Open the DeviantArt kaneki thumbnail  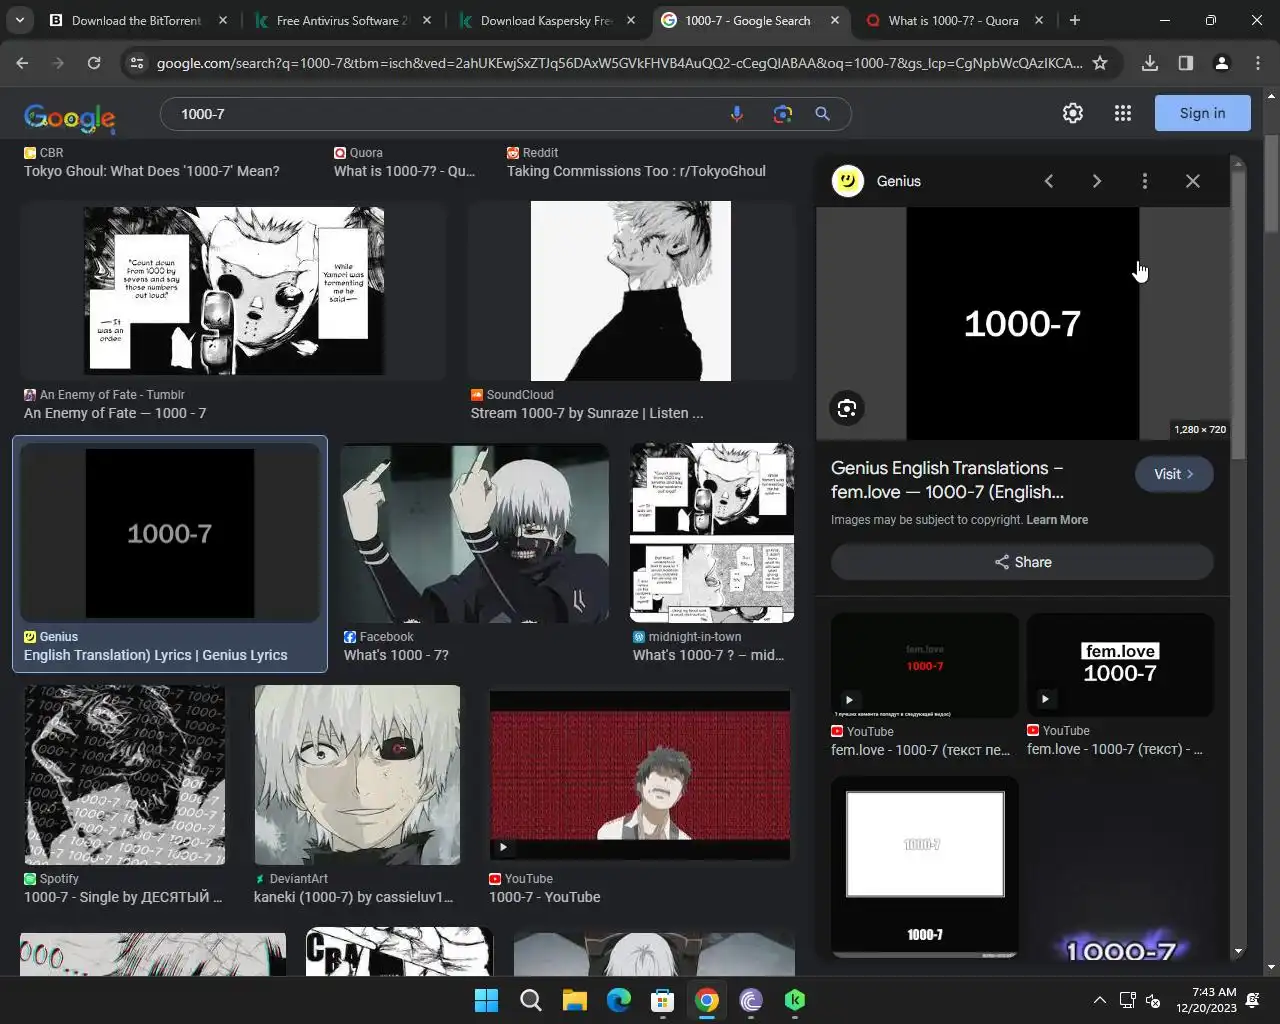357,775
